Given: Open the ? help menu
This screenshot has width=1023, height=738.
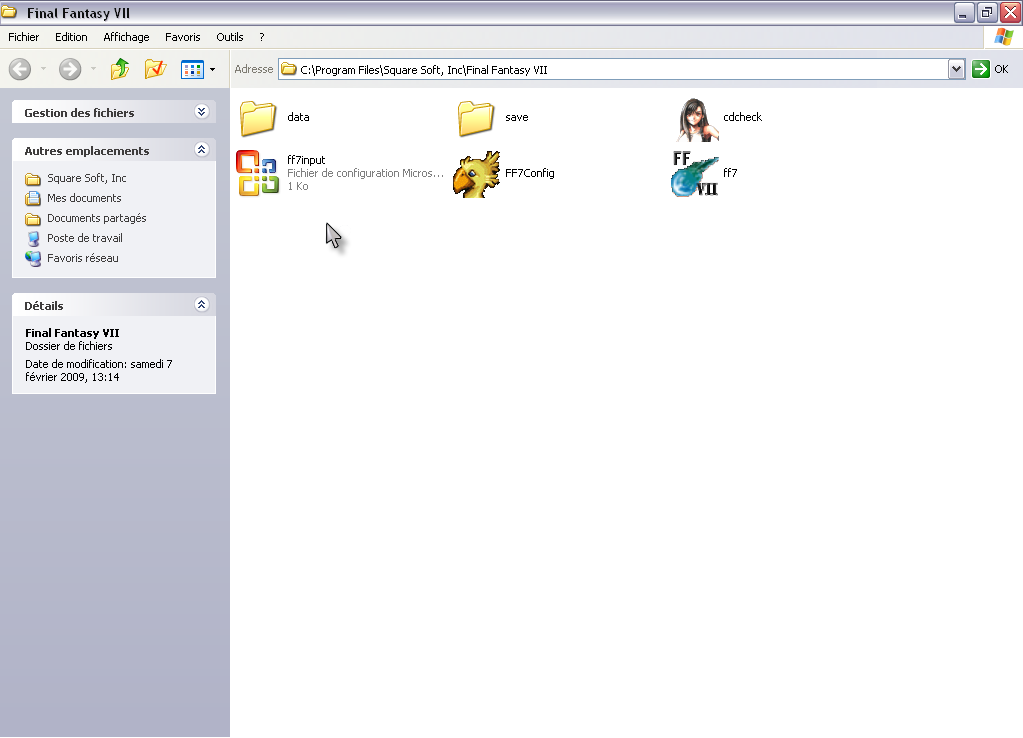Looking at the screenshot, I should pyautogui.click(x=262, y=37).
